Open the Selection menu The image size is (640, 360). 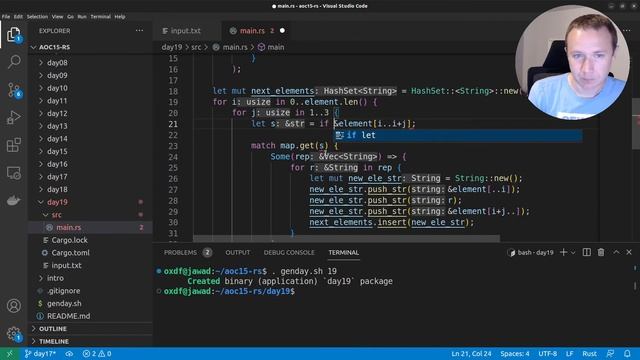point(37,17)
